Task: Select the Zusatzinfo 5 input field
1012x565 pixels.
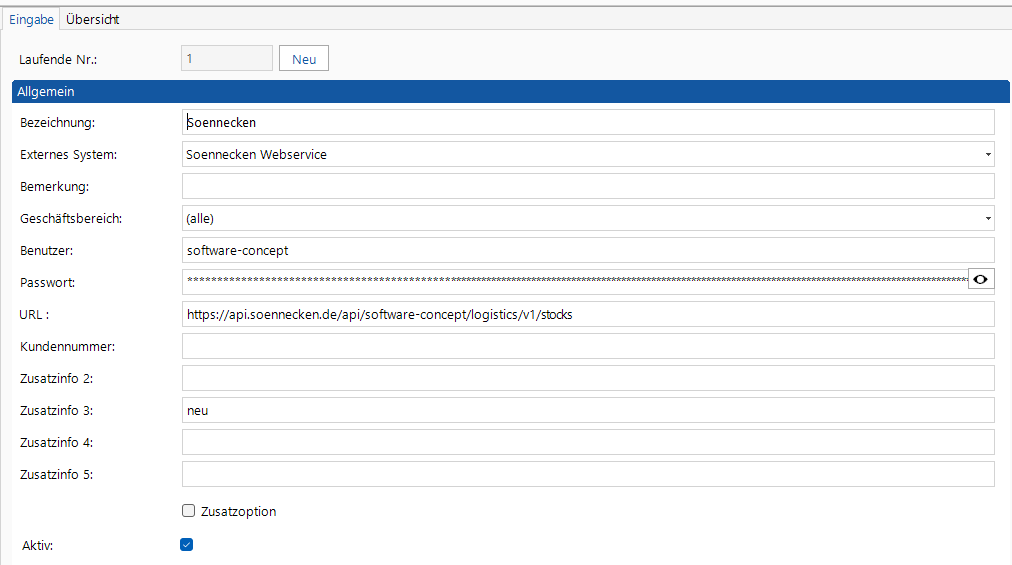Action: click(588, 474)
